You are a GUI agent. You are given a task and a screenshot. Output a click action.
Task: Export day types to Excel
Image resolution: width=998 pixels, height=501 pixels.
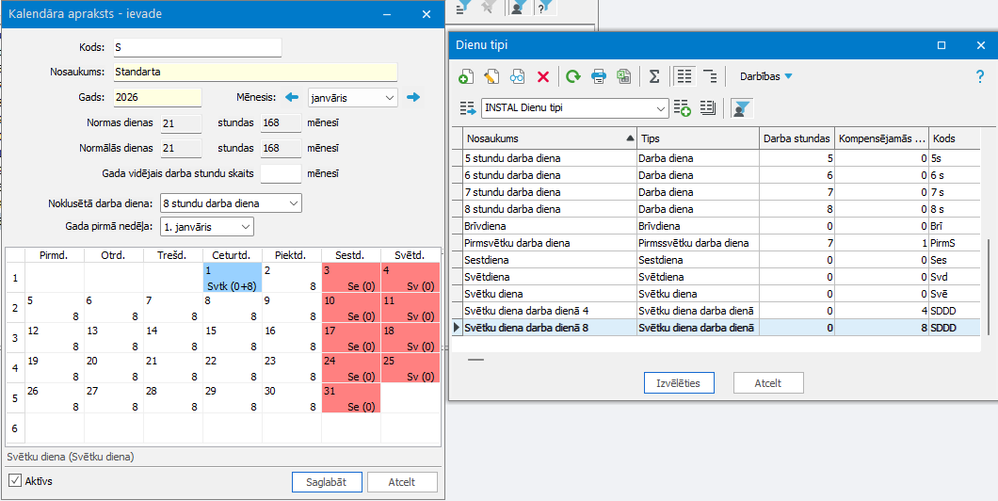pos(623,77)
